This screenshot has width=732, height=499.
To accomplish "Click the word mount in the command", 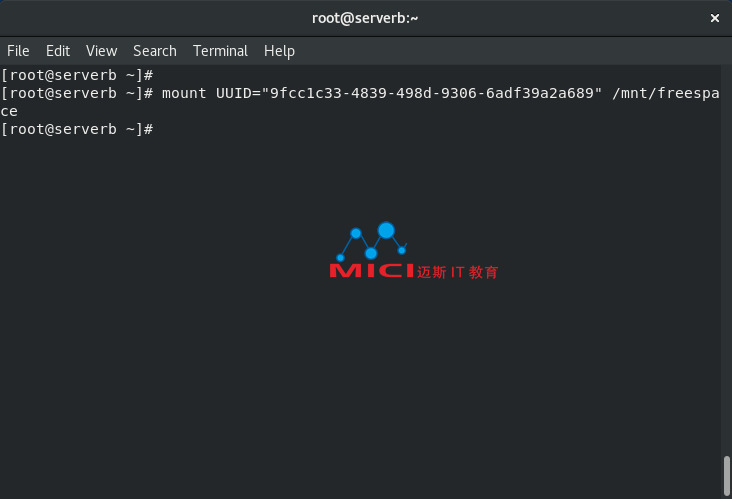I will pos(184,93).
